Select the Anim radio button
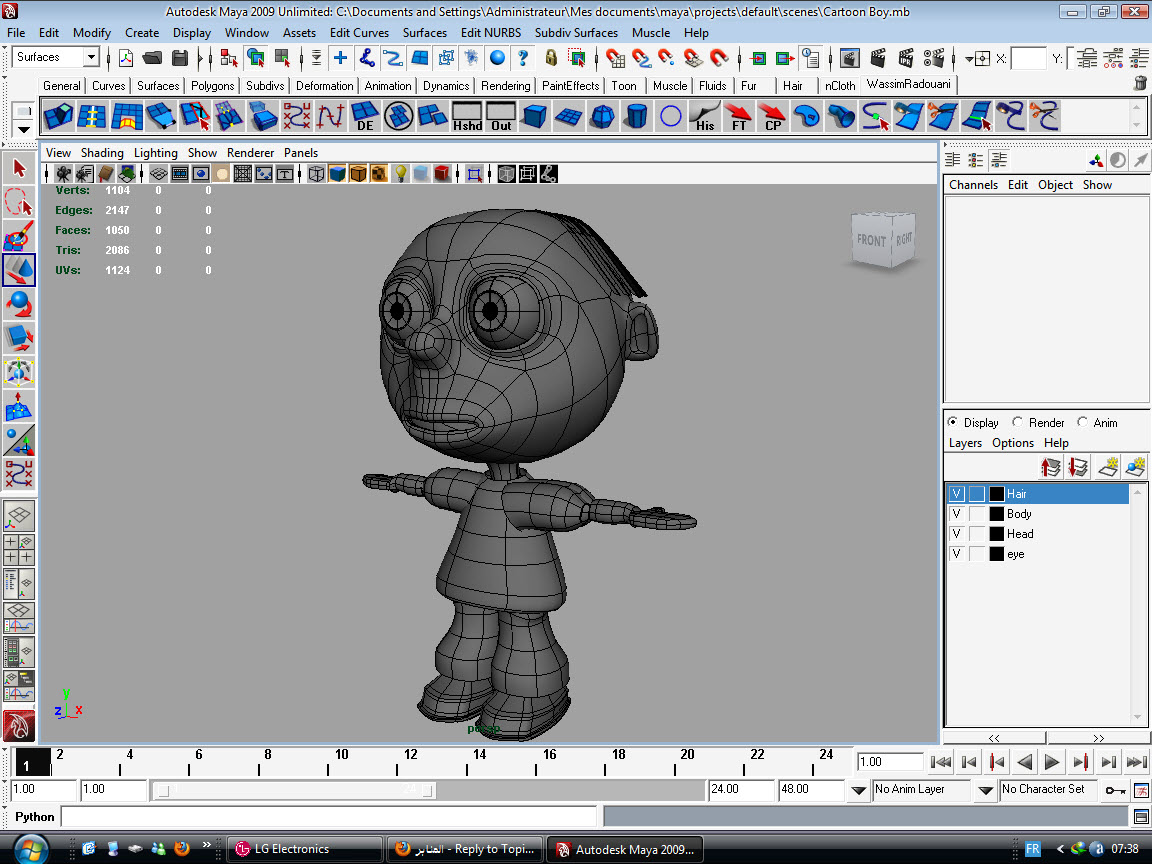The image size is (1152, 864). click(x=1082, y=422)
